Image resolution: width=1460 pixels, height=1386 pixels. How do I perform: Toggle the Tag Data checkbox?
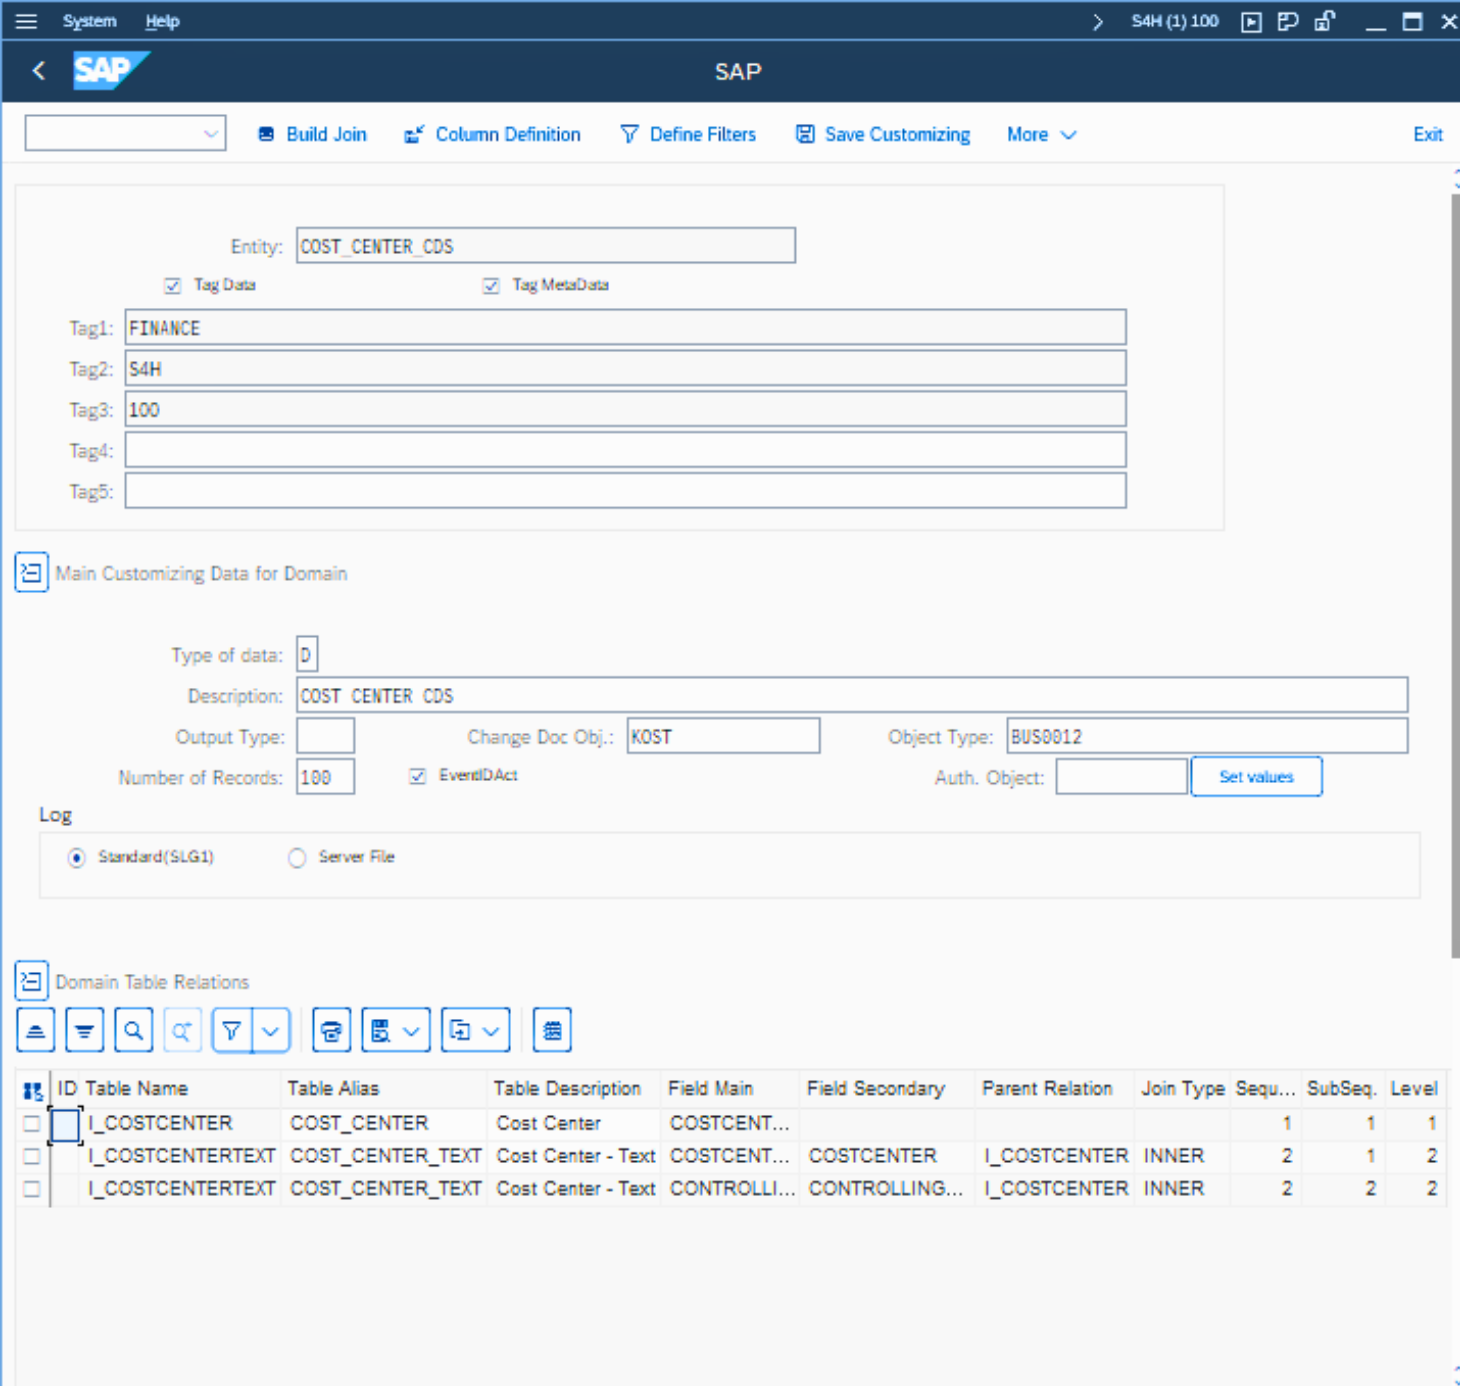(173, 286)
